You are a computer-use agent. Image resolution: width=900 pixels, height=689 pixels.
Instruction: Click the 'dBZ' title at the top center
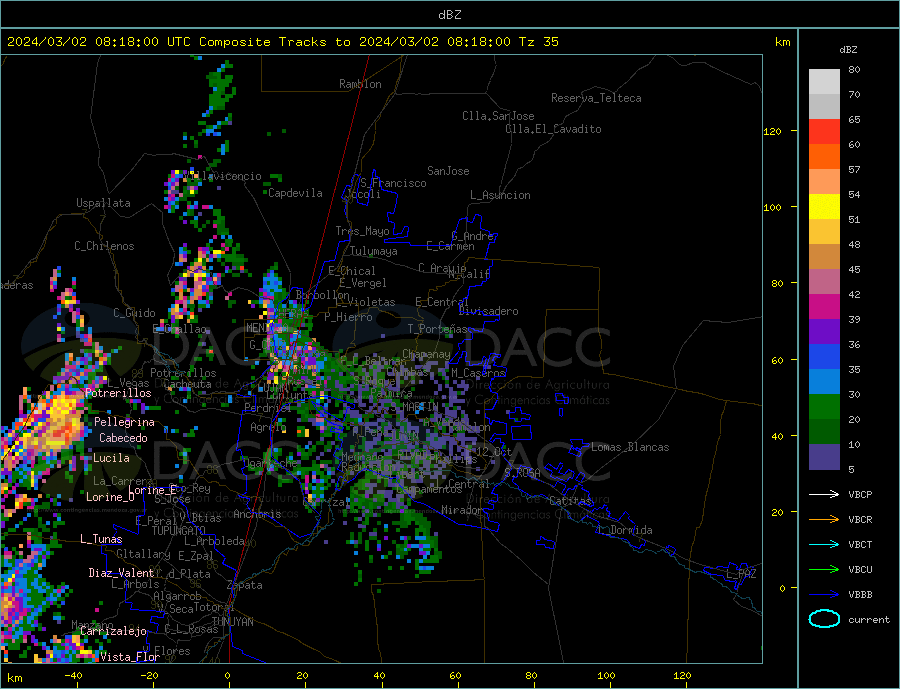449,15
